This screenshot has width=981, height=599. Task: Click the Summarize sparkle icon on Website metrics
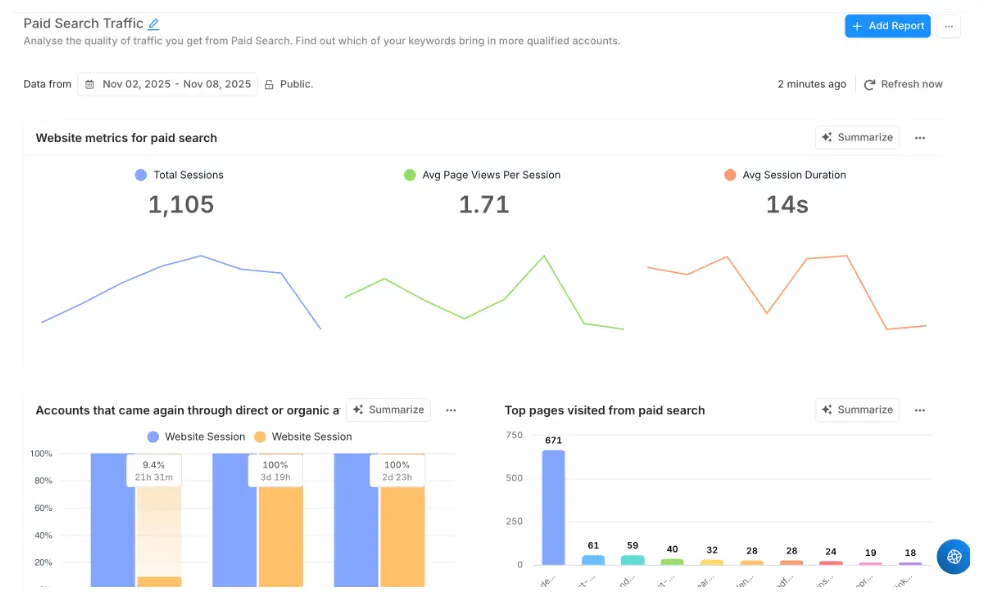(828, 137)
